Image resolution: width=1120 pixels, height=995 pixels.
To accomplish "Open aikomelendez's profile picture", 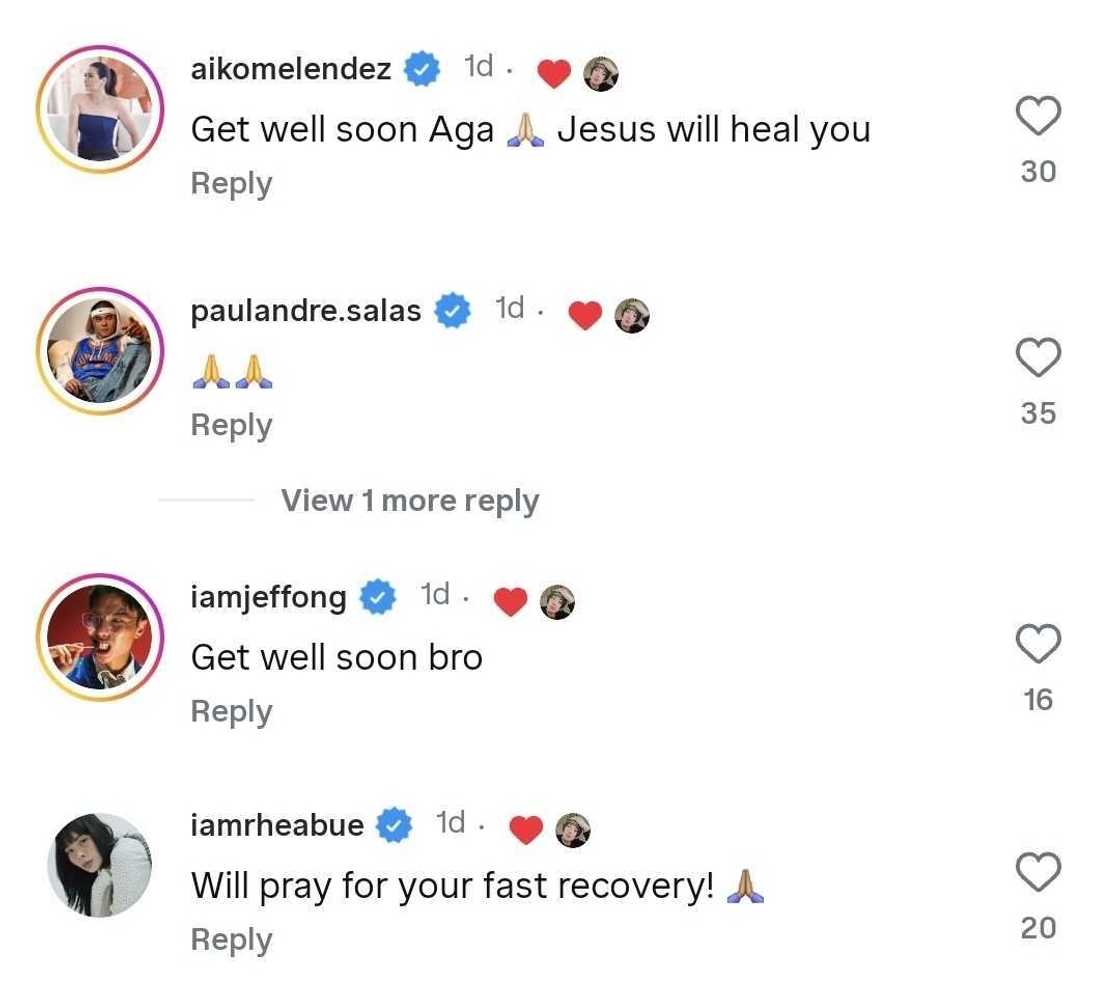I will point(99,108).
